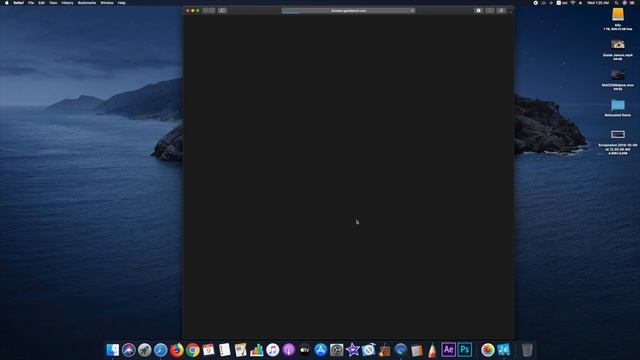Viewport: 640px width, 360px height.
Task: Stop loading via X in address bar
Action: (412, 11)
